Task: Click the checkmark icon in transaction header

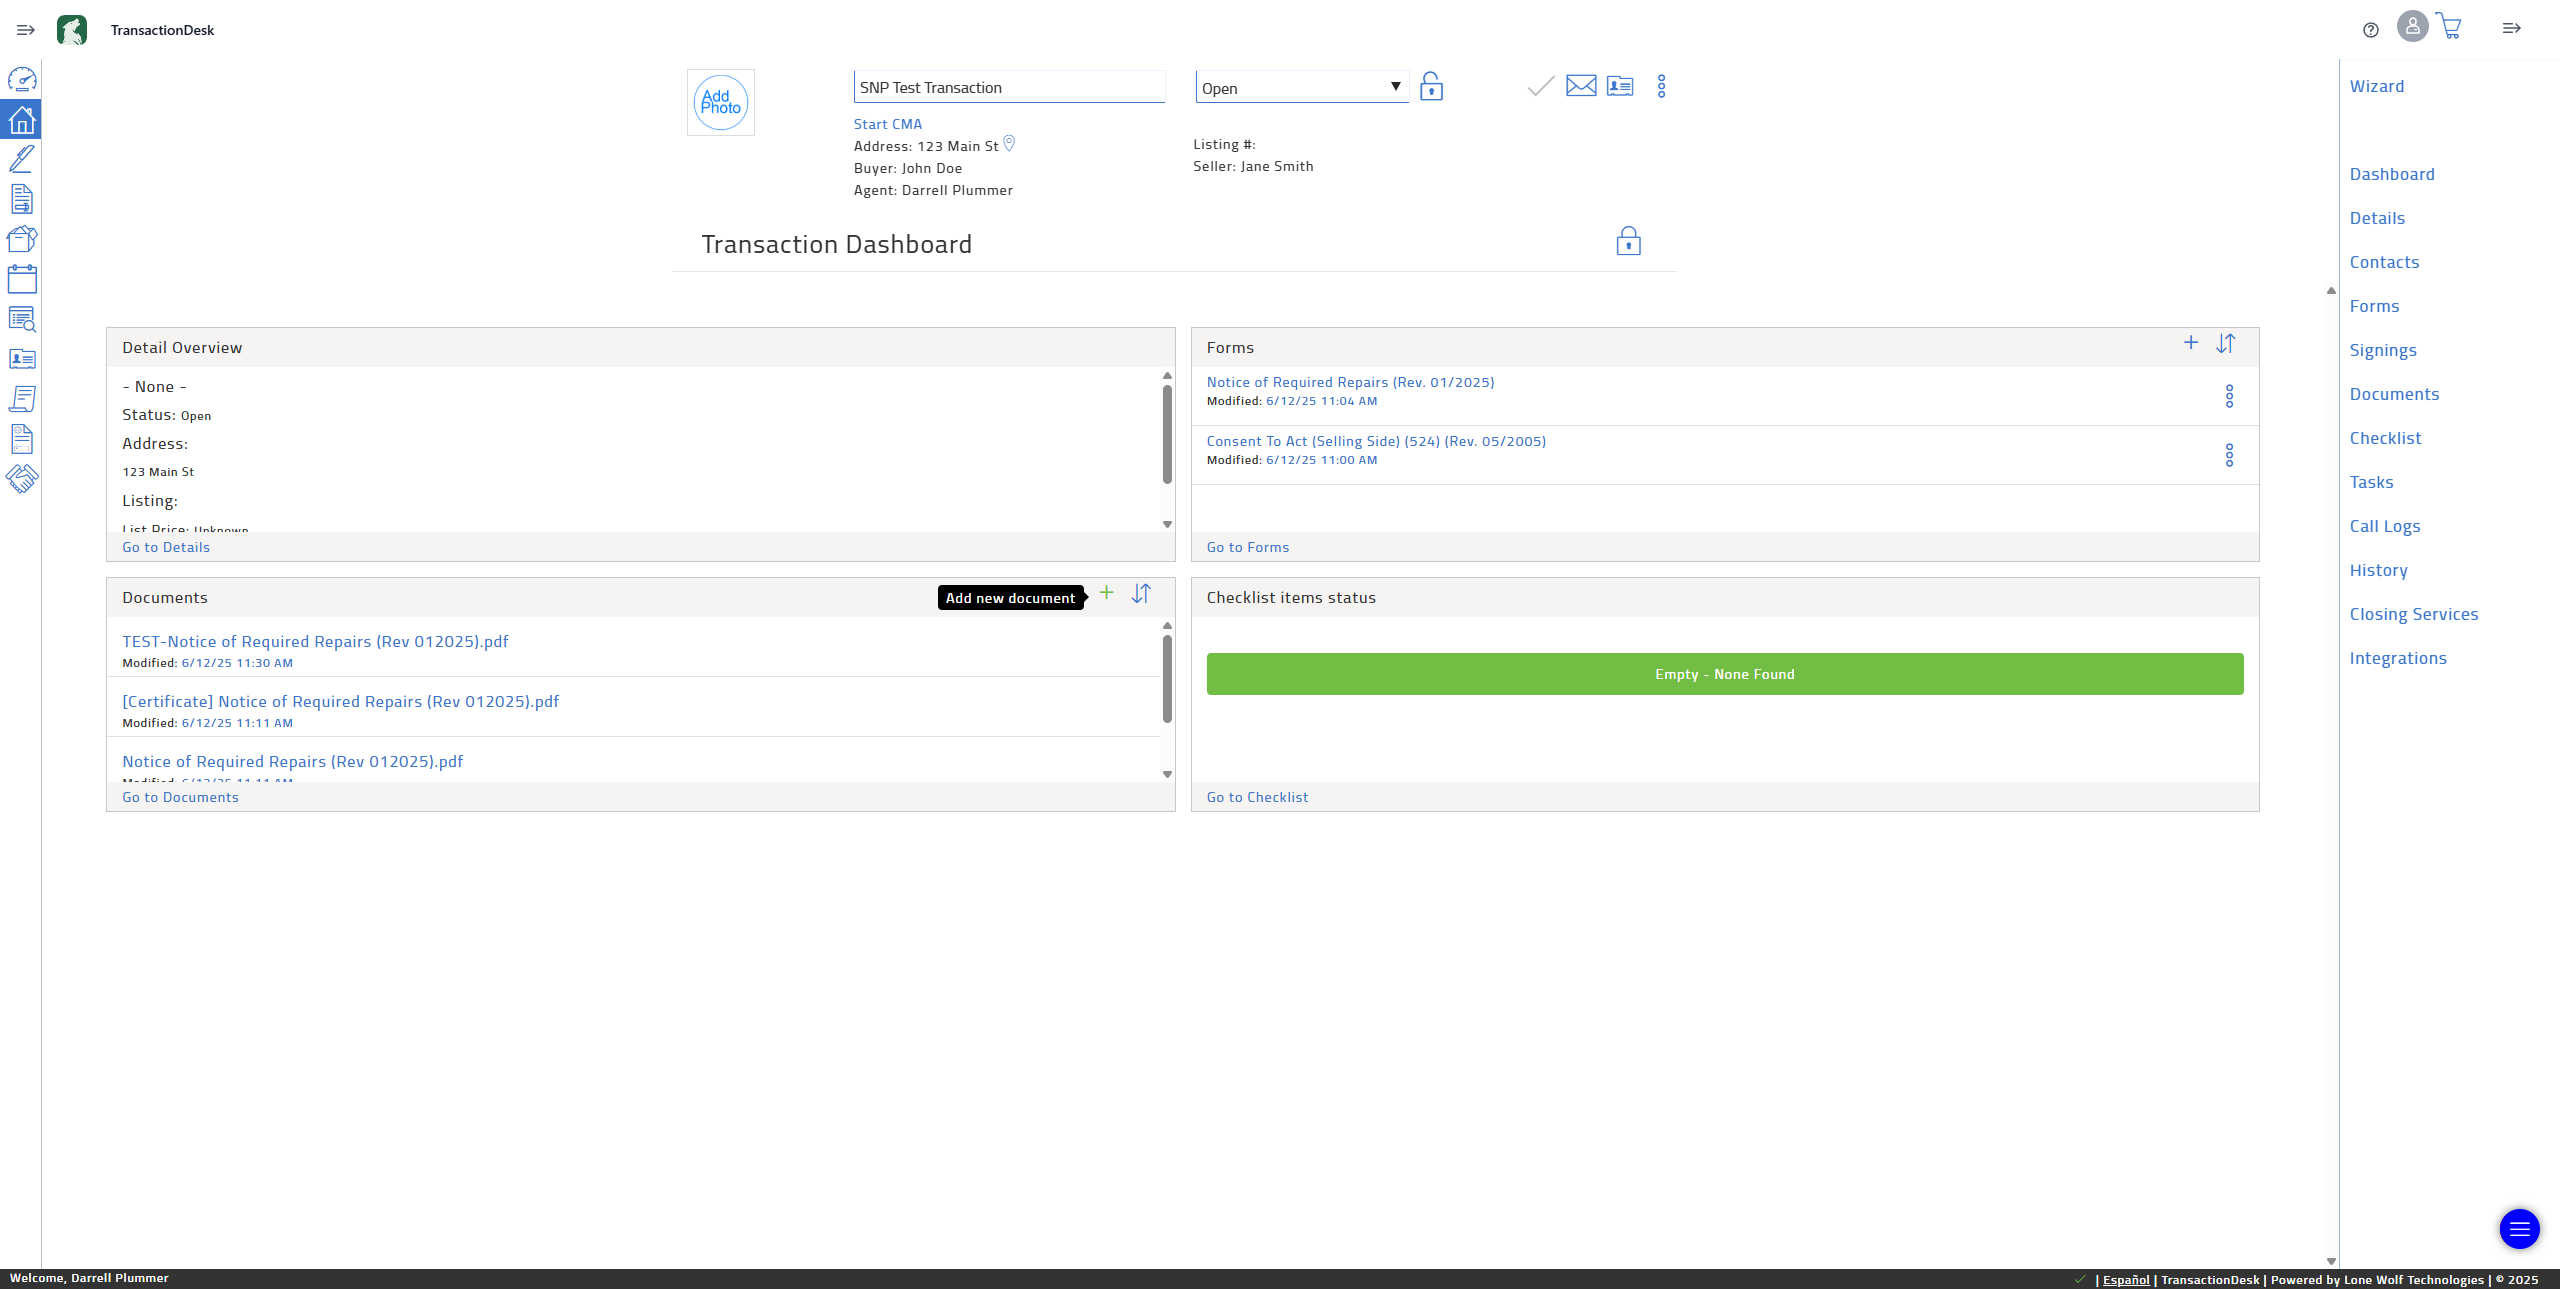Action: tap(1541, 87)
